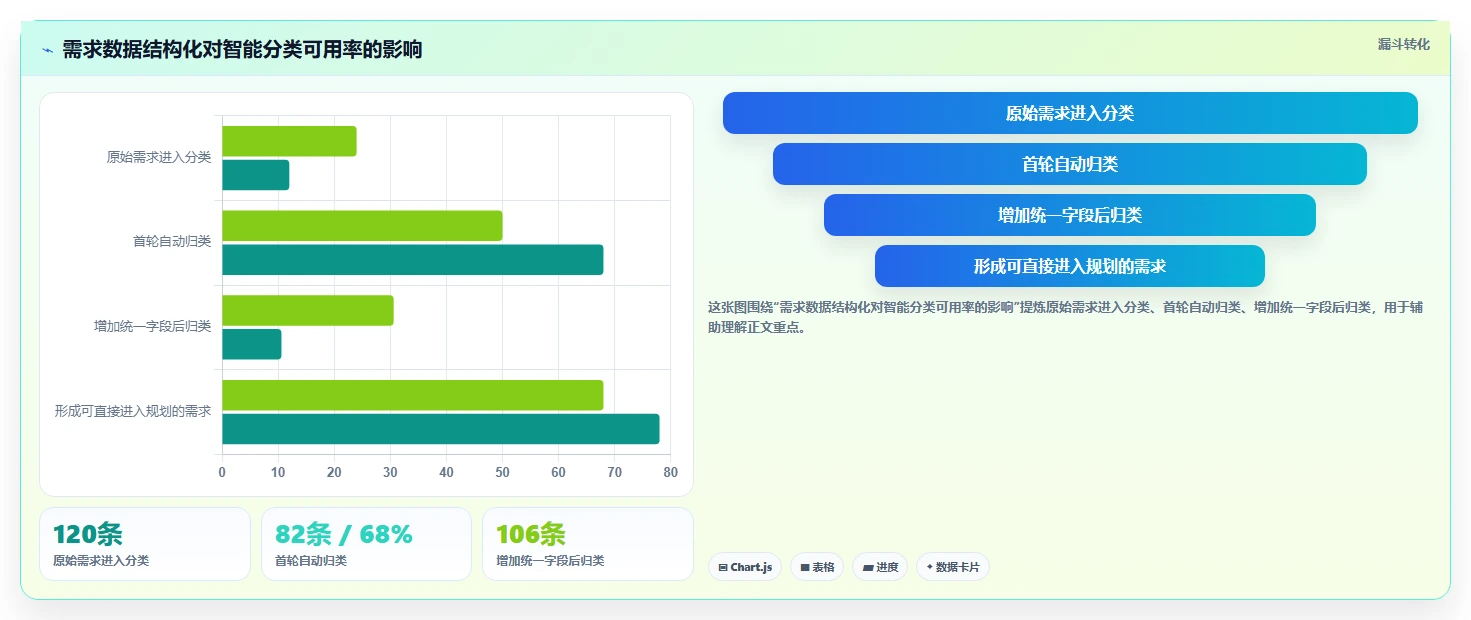Open the 106条 stat card
Image resolution: width=1471 pixels, height=620 pixels.
pos(588,544)
